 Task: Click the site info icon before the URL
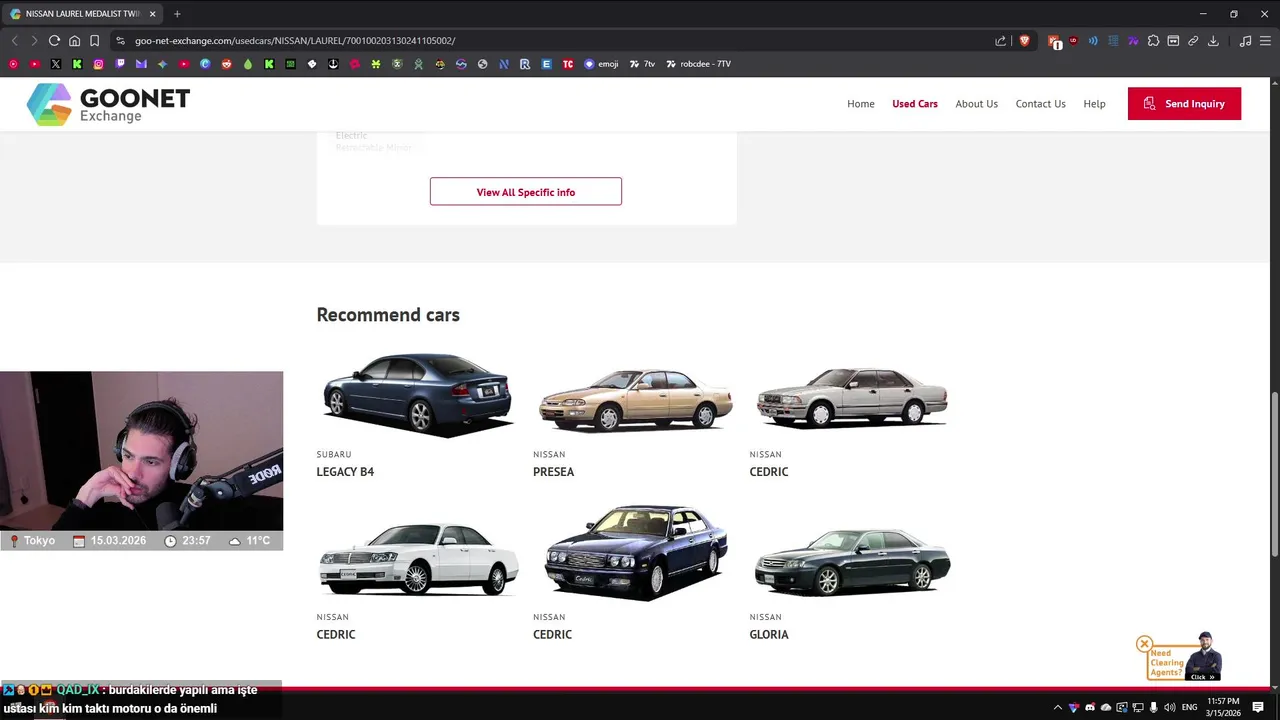click(120, 41)
